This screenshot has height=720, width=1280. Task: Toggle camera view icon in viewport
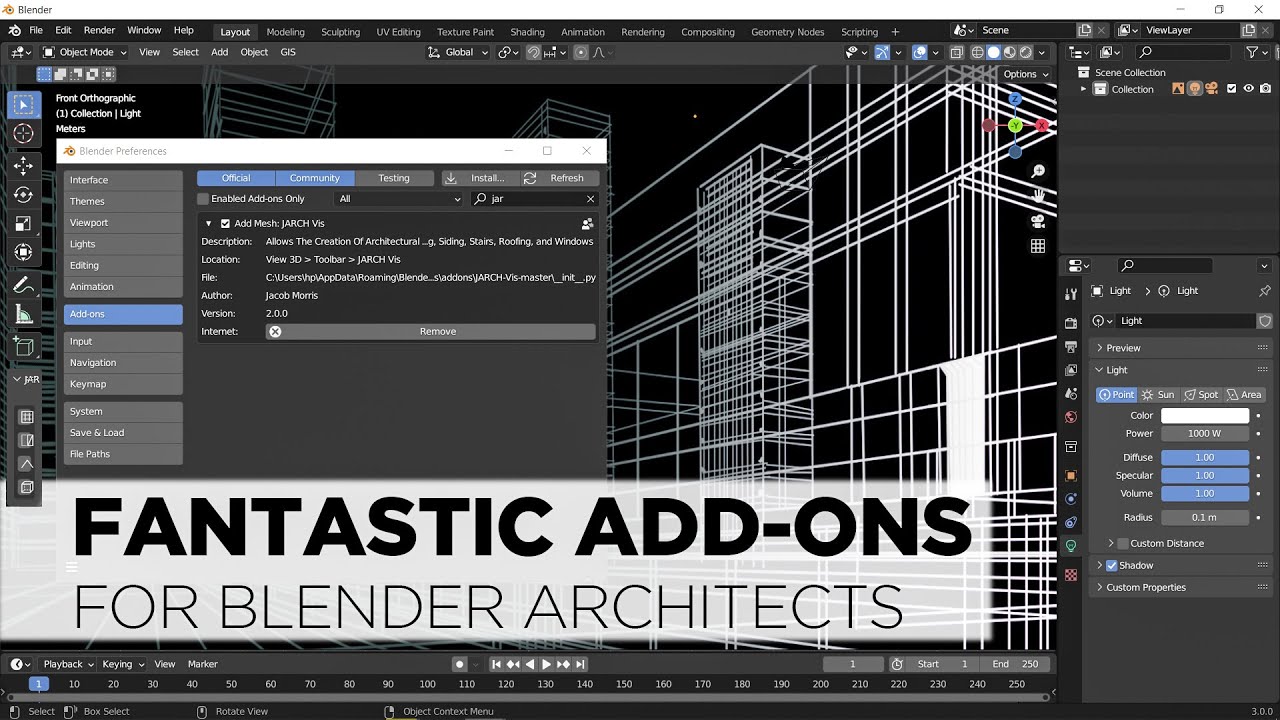pyautogui.click(x=1038, y=221)
